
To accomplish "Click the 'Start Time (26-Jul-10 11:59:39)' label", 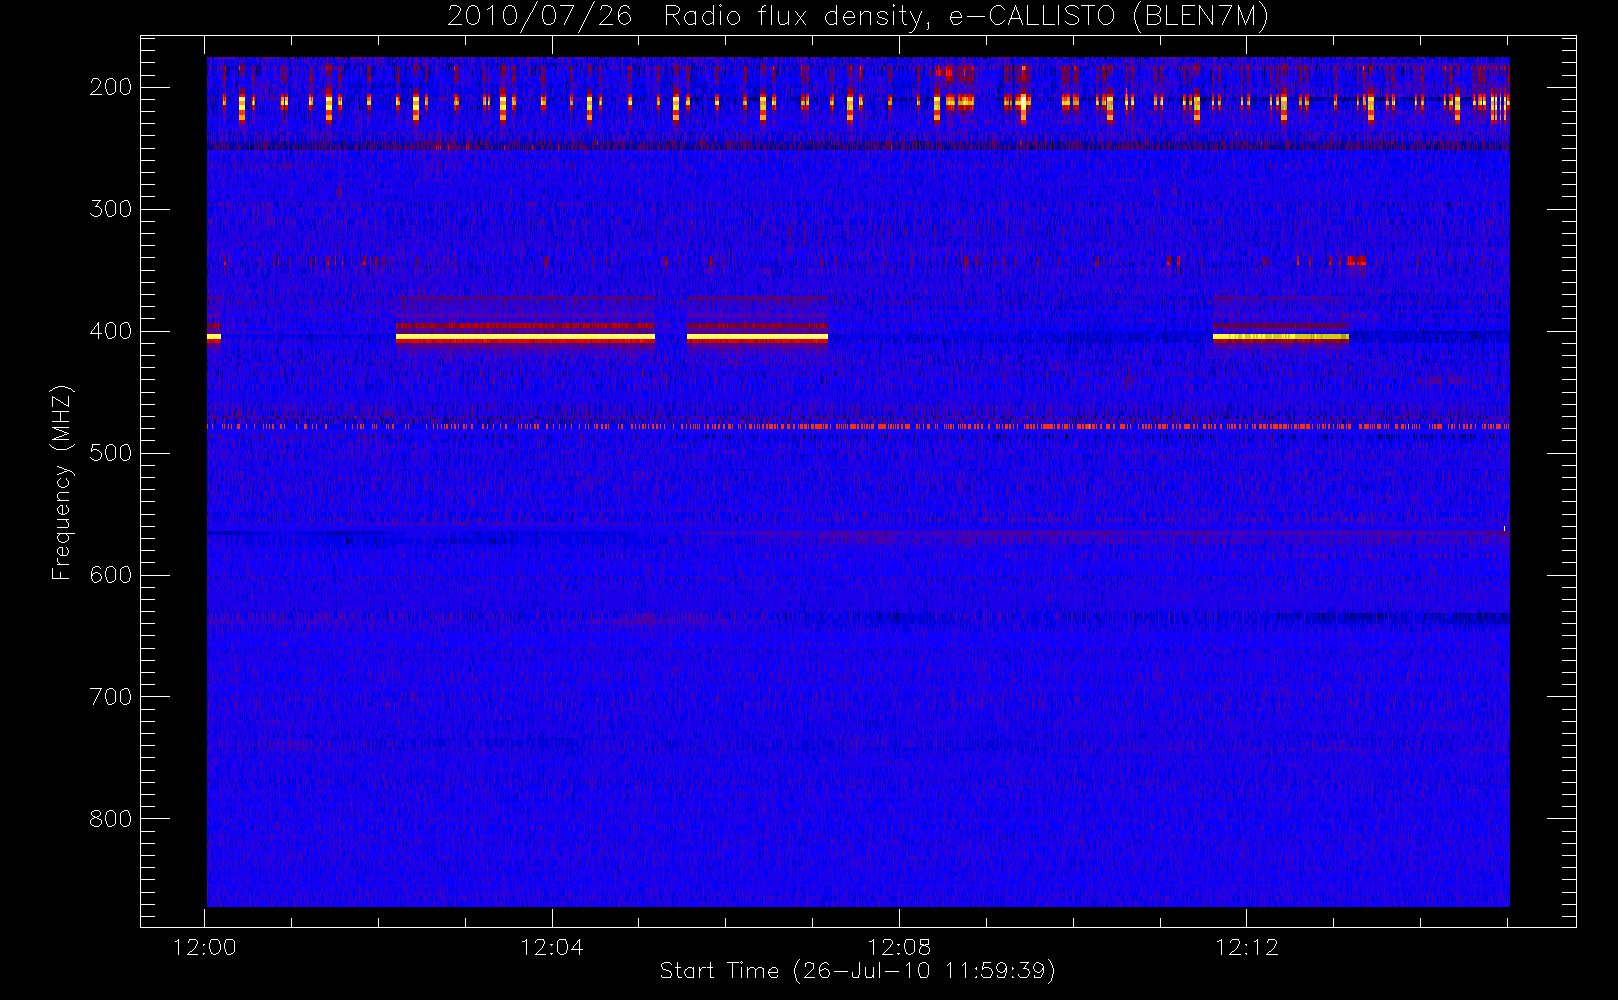I will 858,971.
